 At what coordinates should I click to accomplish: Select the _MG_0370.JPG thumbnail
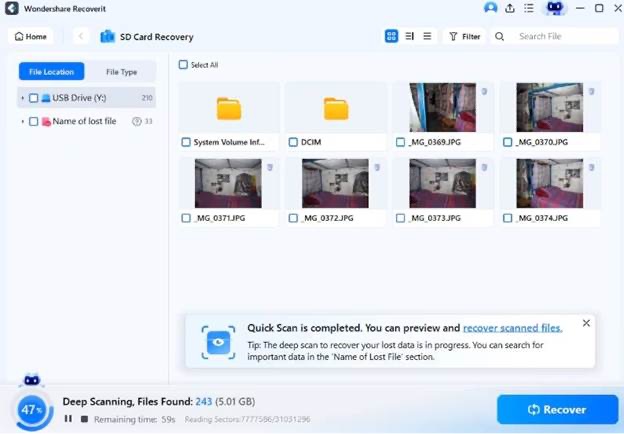pyautogui.click(x=550, y=107)
